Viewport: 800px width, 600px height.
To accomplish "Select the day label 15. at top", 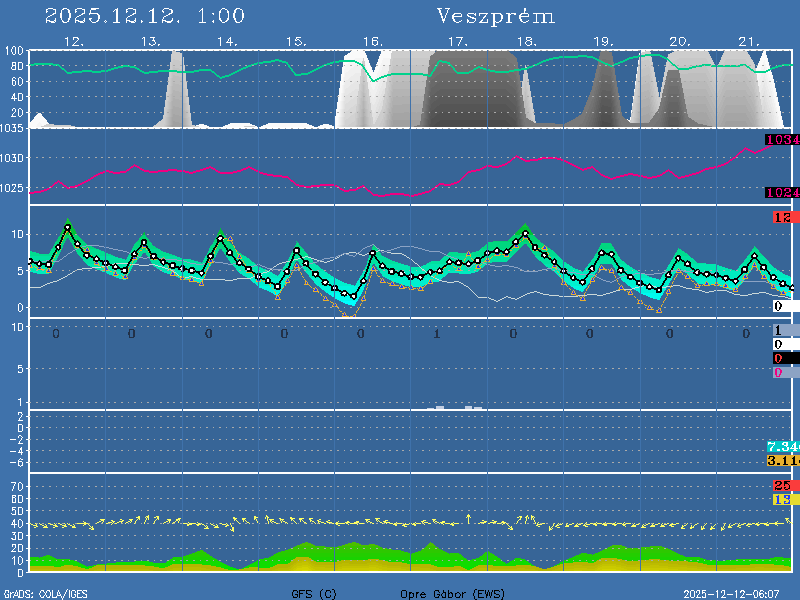I will click(295, 42).
